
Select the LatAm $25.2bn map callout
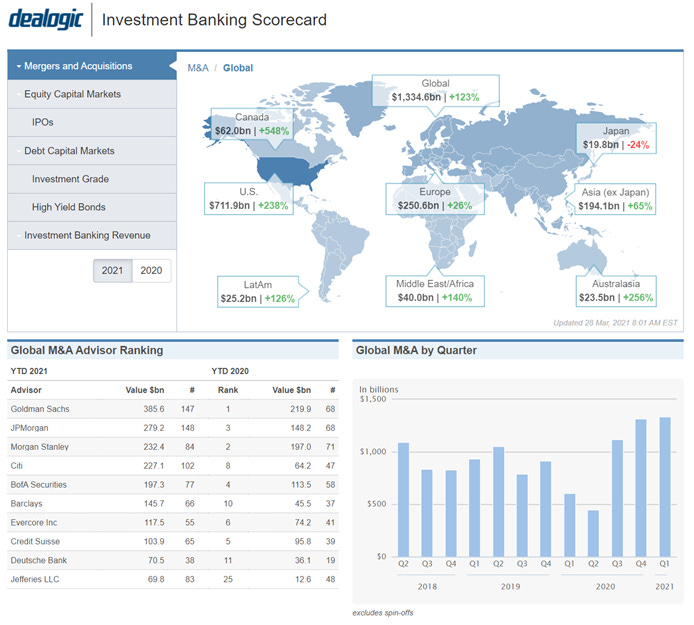[258, 292]
